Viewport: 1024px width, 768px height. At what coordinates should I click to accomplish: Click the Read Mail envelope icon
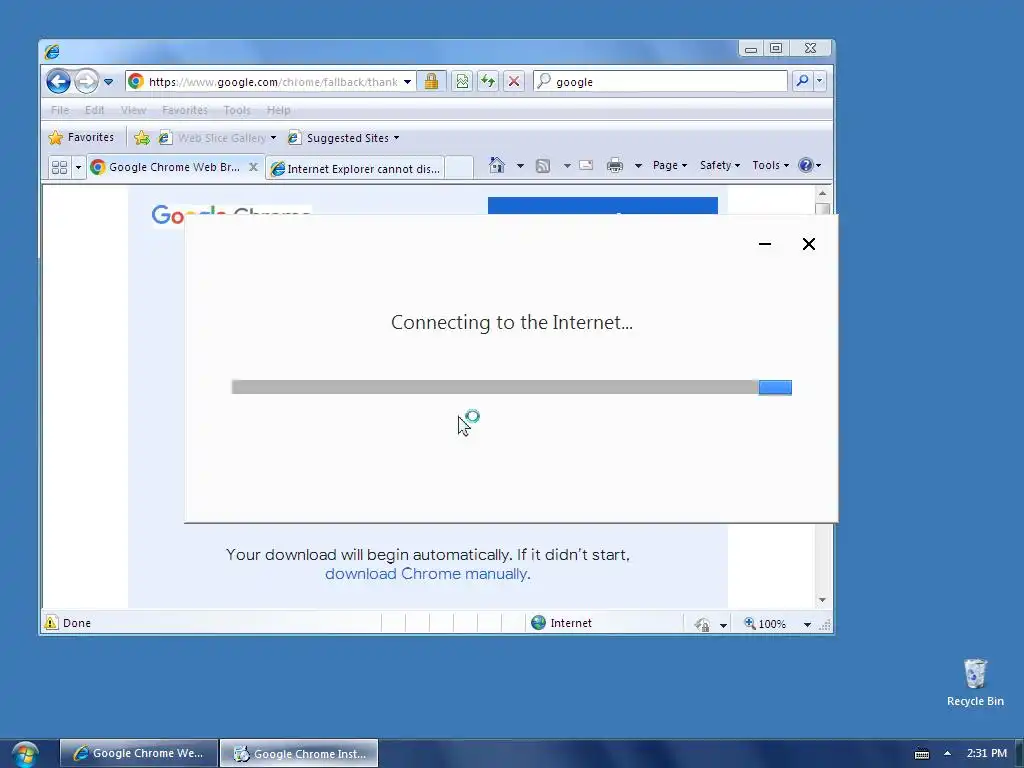[586, 165]
